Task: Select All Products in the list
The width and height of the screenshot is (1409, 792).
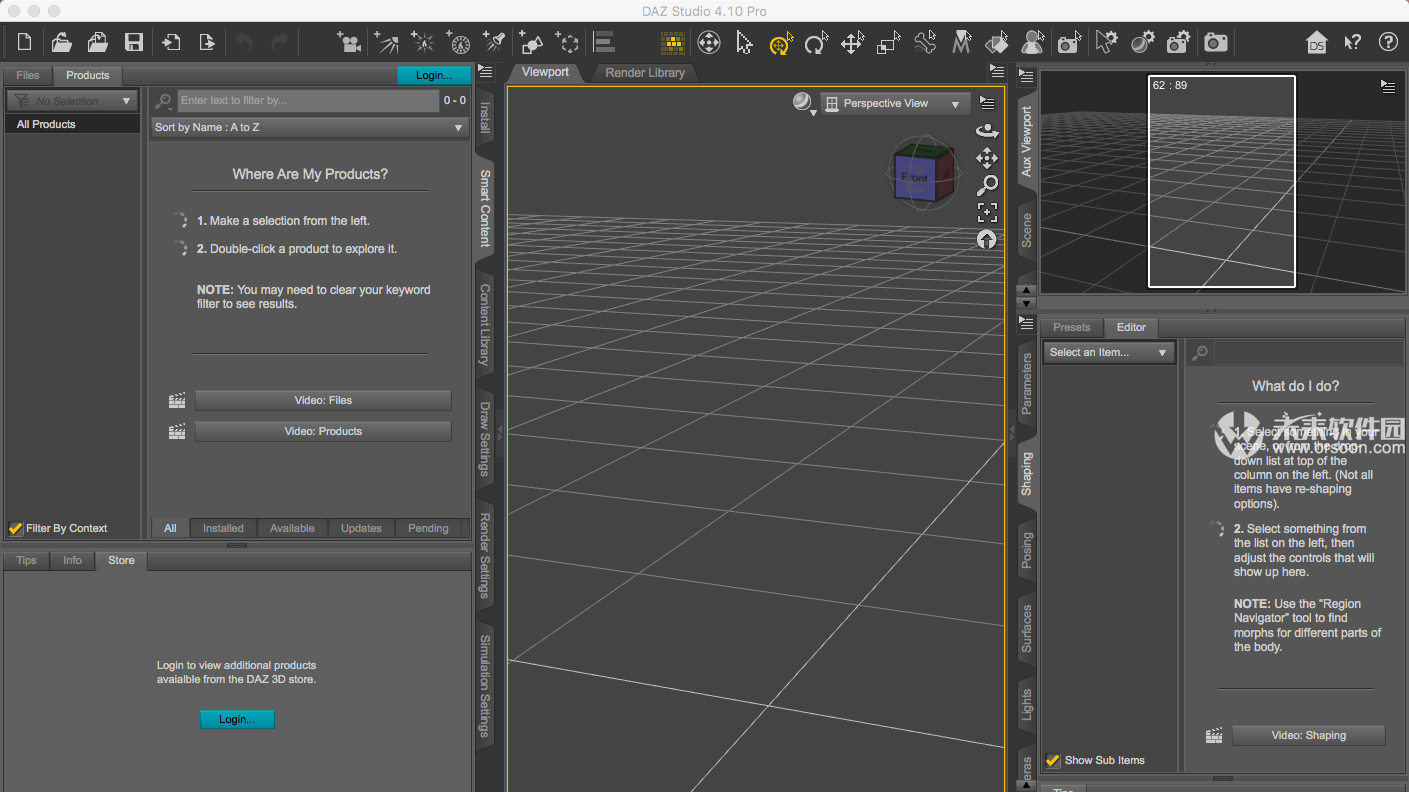Action: point(72,124)
